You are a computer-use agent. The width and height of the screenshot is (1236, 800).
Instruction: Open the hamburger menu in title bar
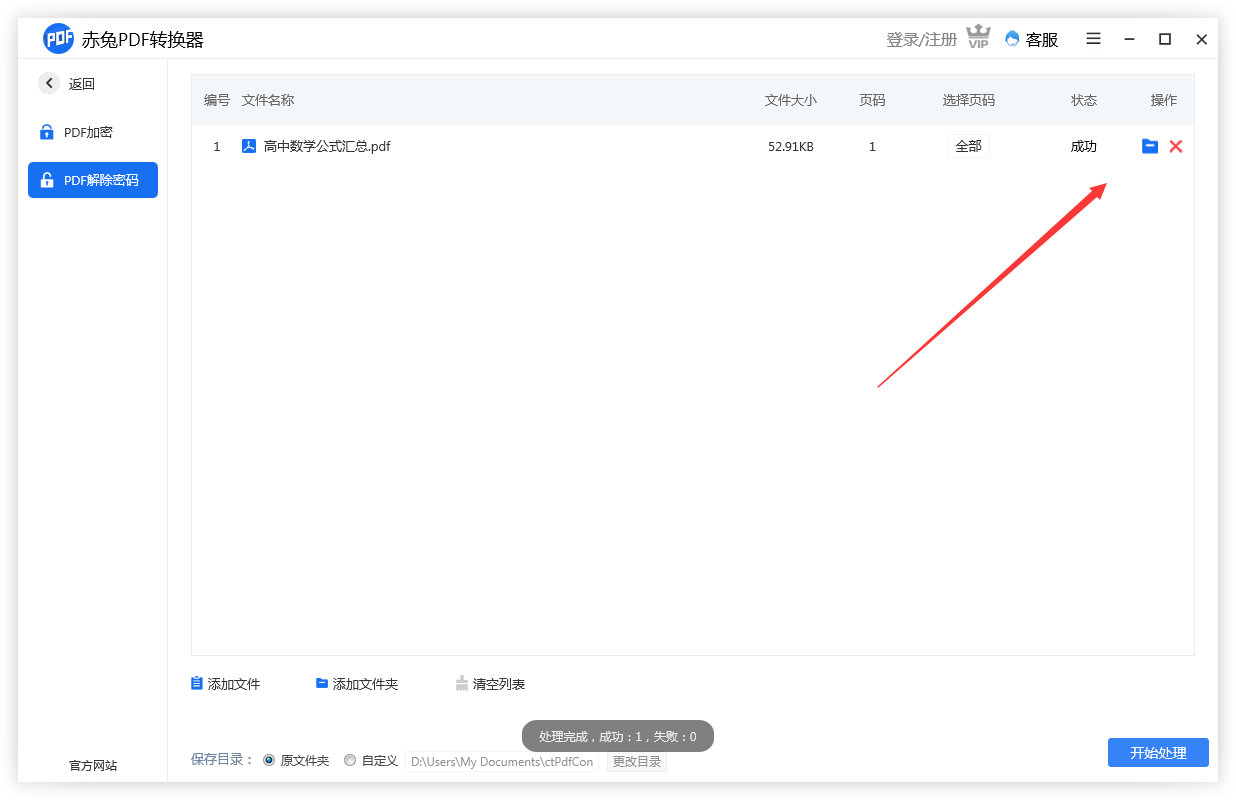[x=1093, y=39]
